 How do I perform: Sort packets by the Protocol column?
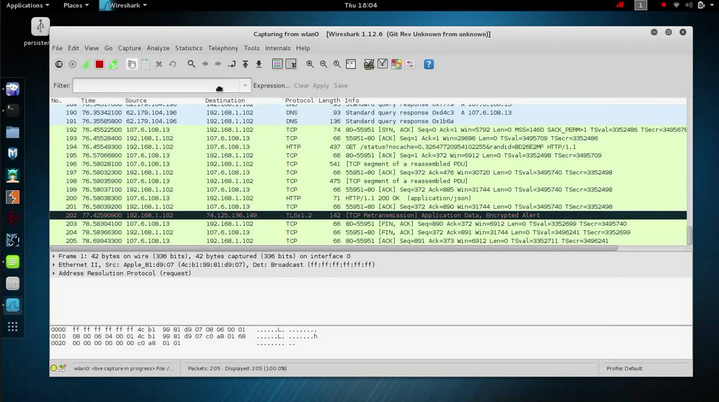[299, 100]
